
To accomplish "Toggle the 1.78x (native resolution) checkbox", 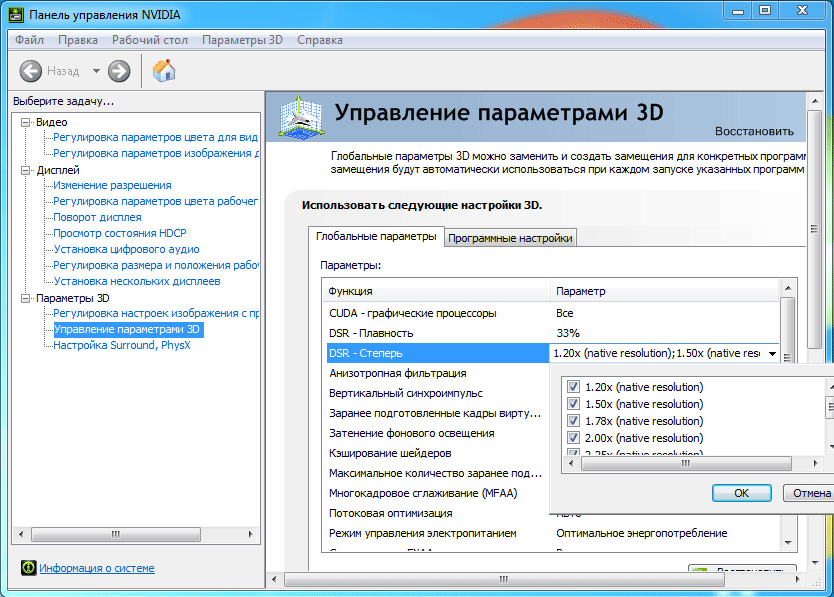I will pyautogui.click(x=573, y=421).
